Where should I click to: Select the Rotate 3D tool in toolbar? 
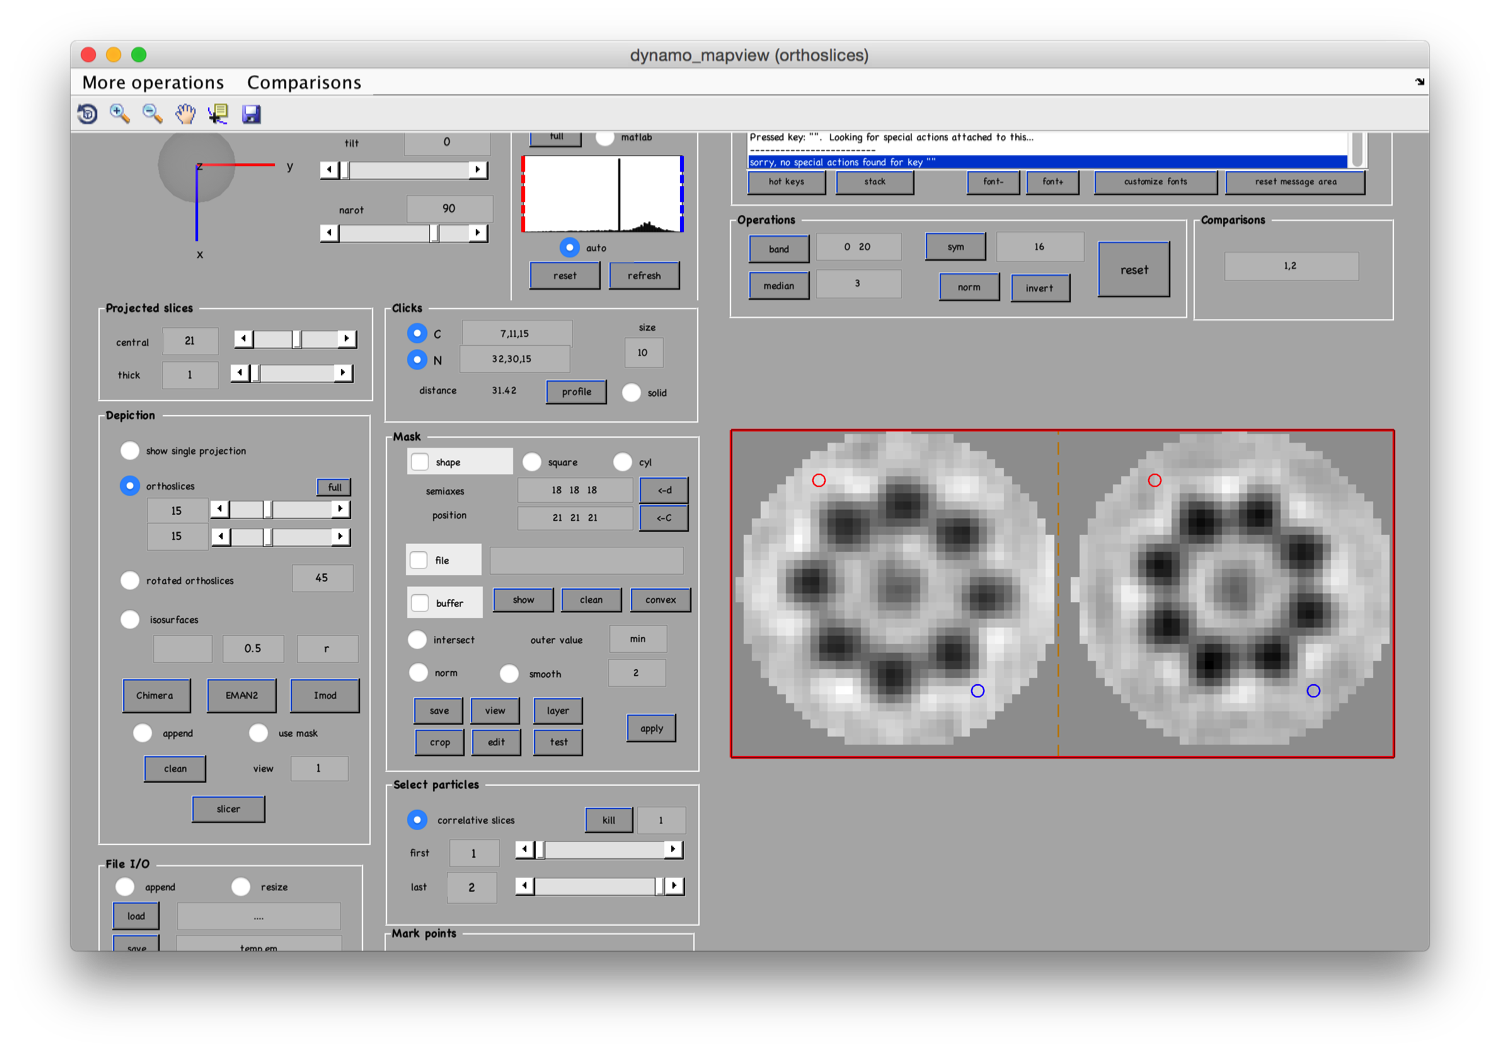tap(88, 114)
